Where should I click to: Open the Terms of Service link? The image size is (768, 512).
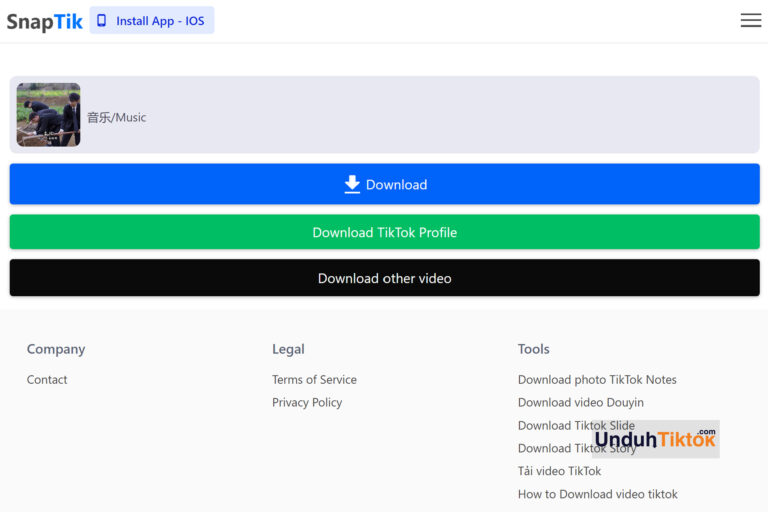coord(314,380)
